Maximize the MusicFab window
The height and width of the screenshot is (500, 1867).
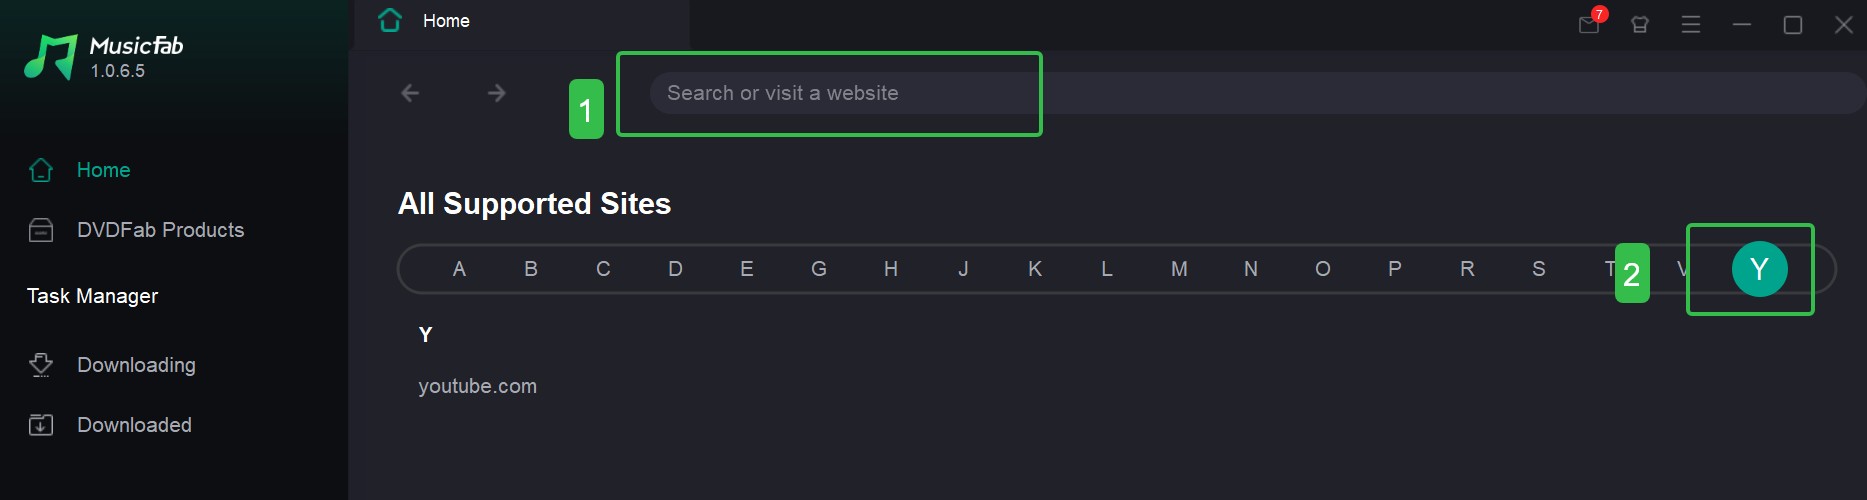(1793, 25)
